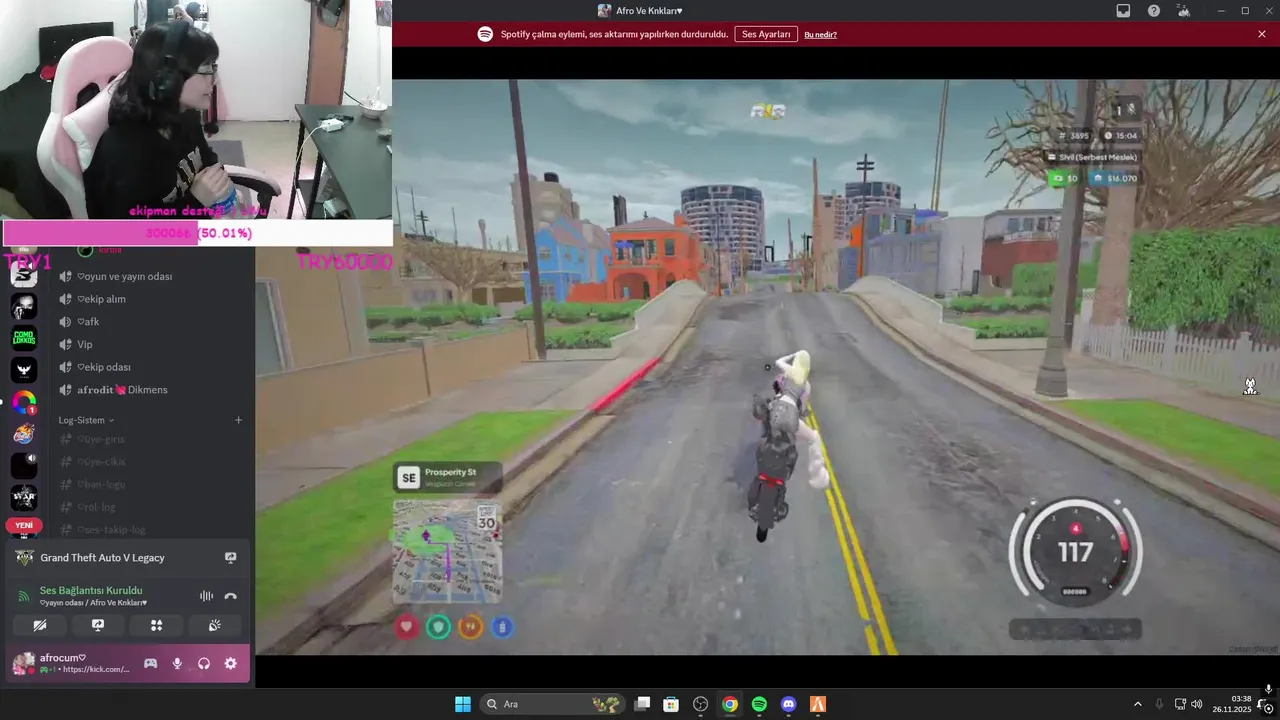
Task: Collapse the Log-Sistem category
Action: (x=86, y=420)
